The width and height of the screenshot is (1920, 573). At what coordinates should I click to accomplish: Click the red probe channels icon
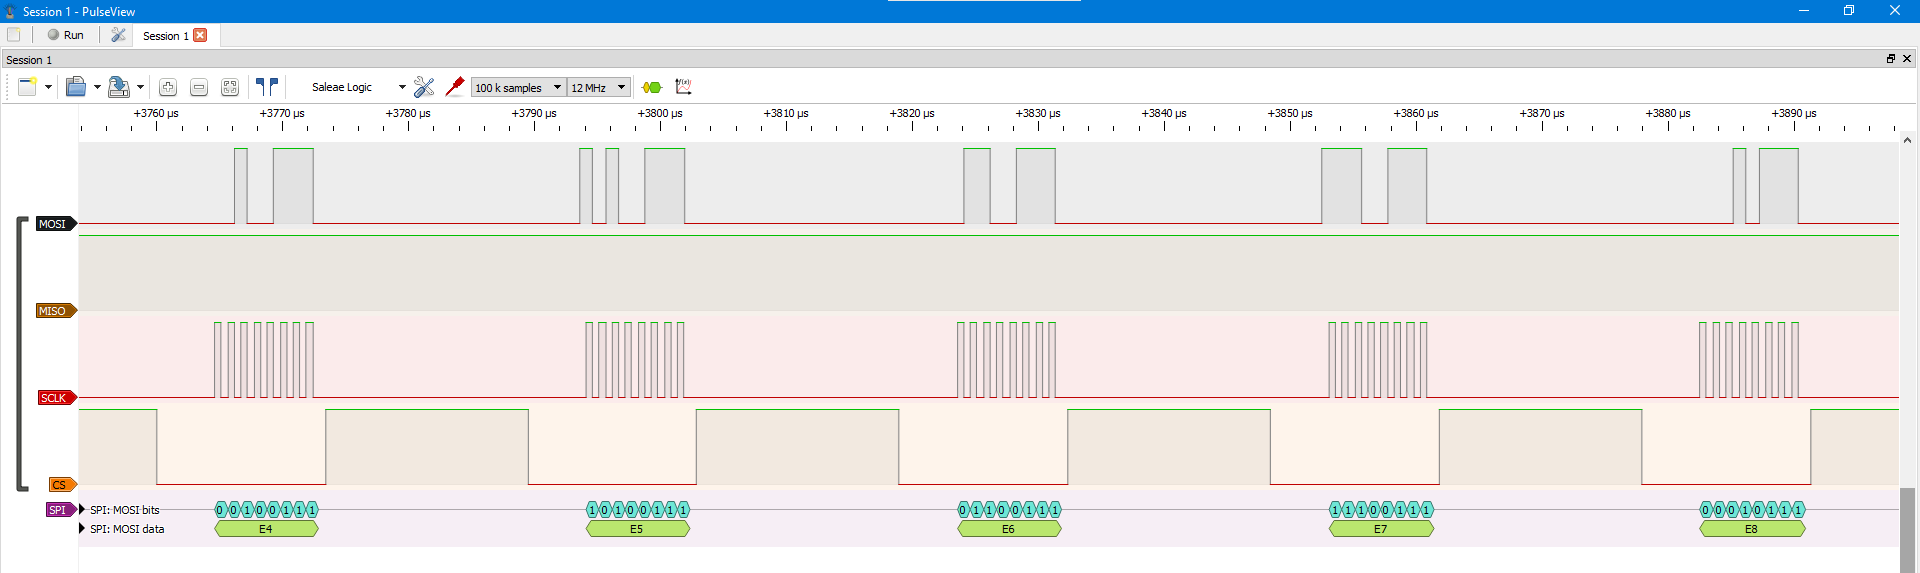(455, 87)
